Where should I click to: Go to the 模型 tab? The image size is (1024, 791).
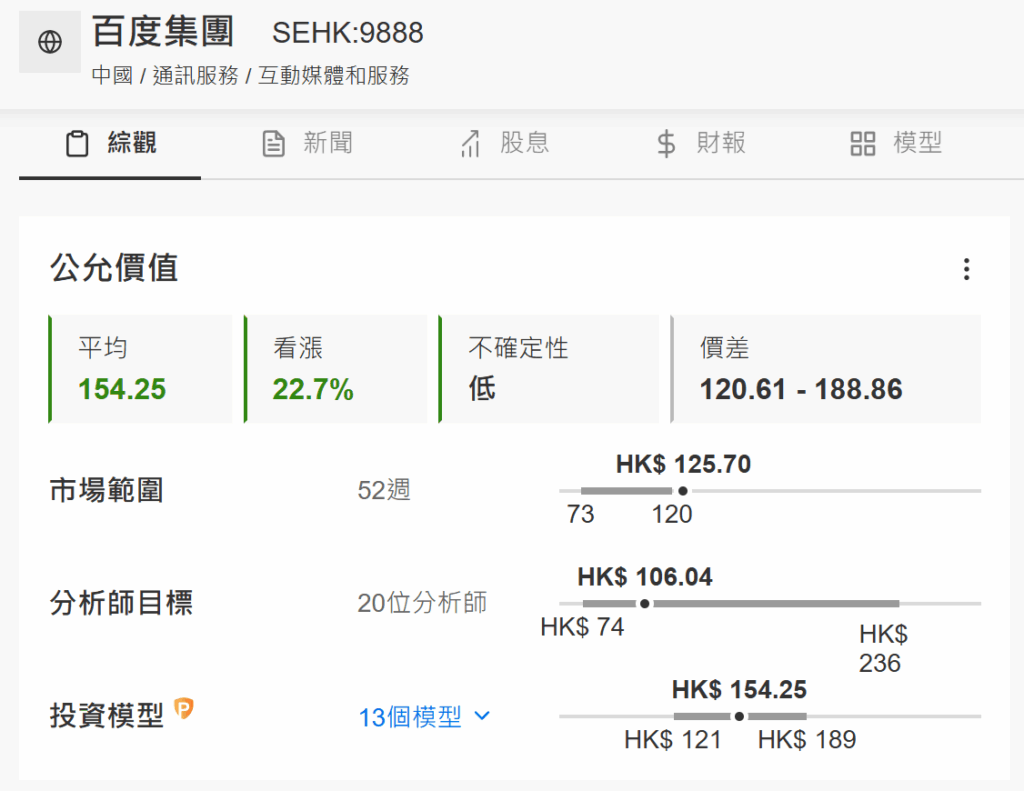tap(896, 144)
